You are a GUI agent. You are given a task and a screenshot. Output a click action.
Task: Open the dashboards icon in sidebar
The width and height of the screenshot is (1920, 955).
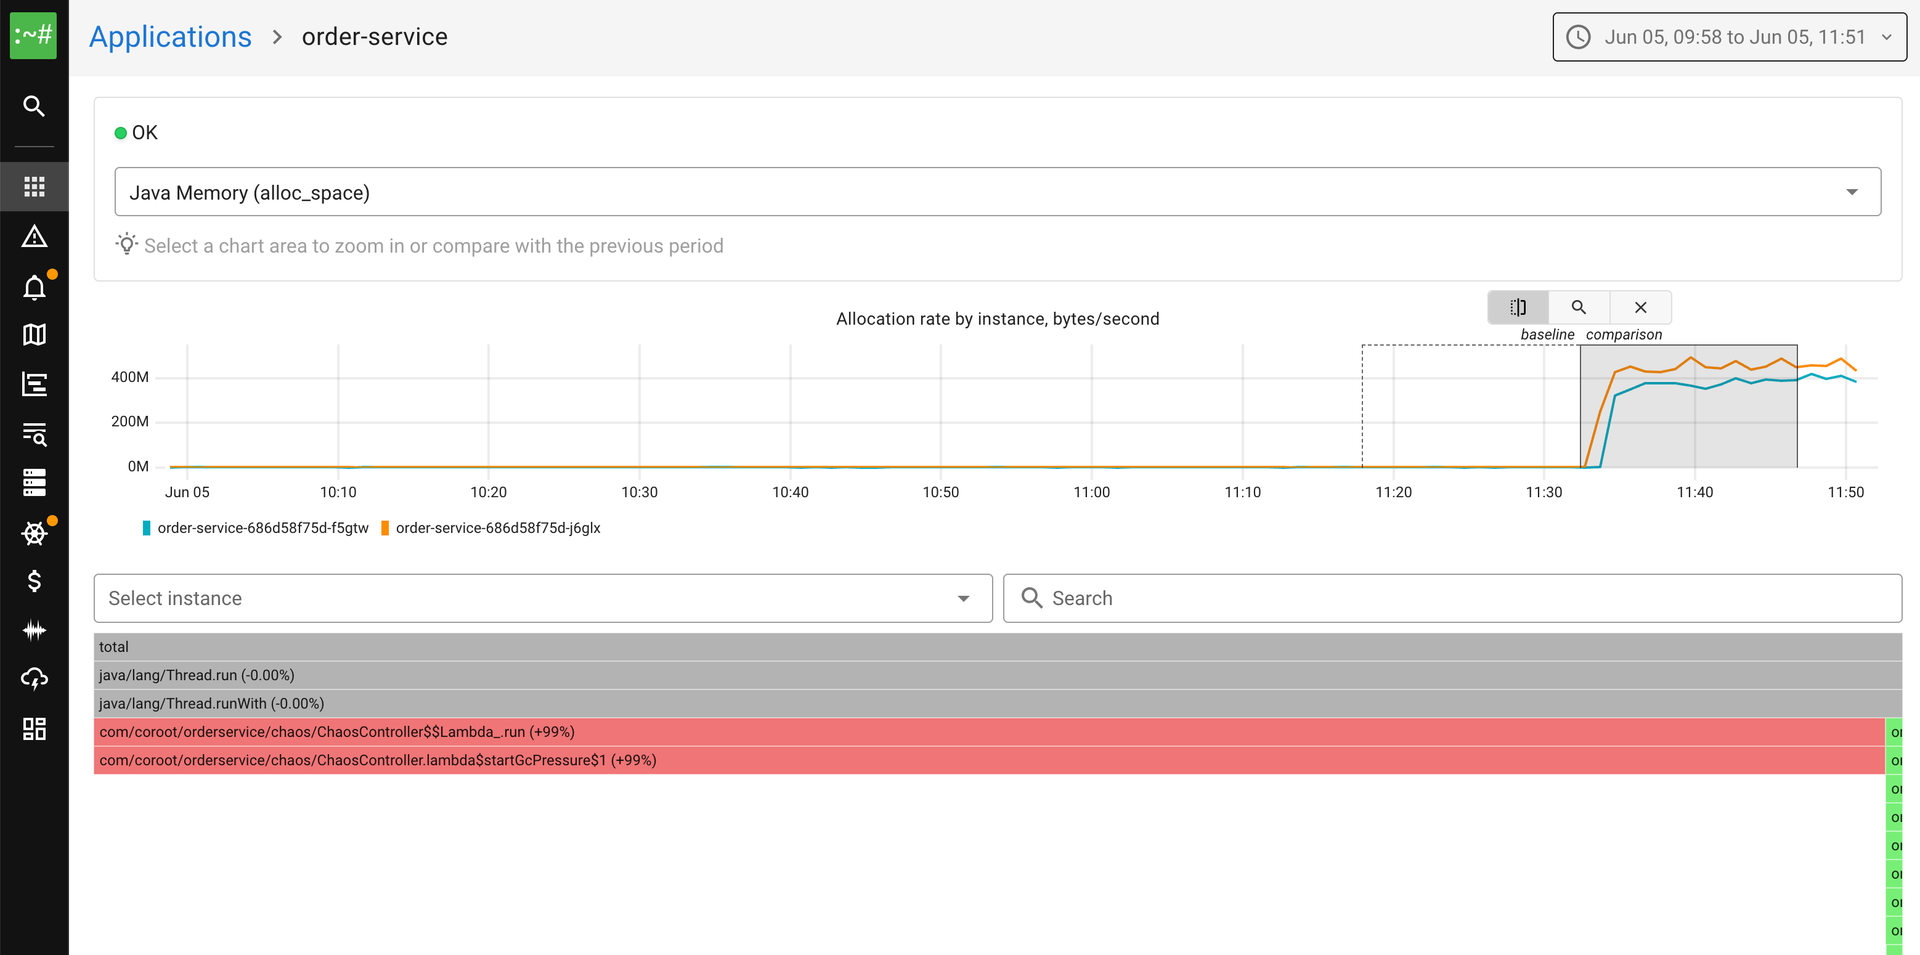[x=34, y=729]
